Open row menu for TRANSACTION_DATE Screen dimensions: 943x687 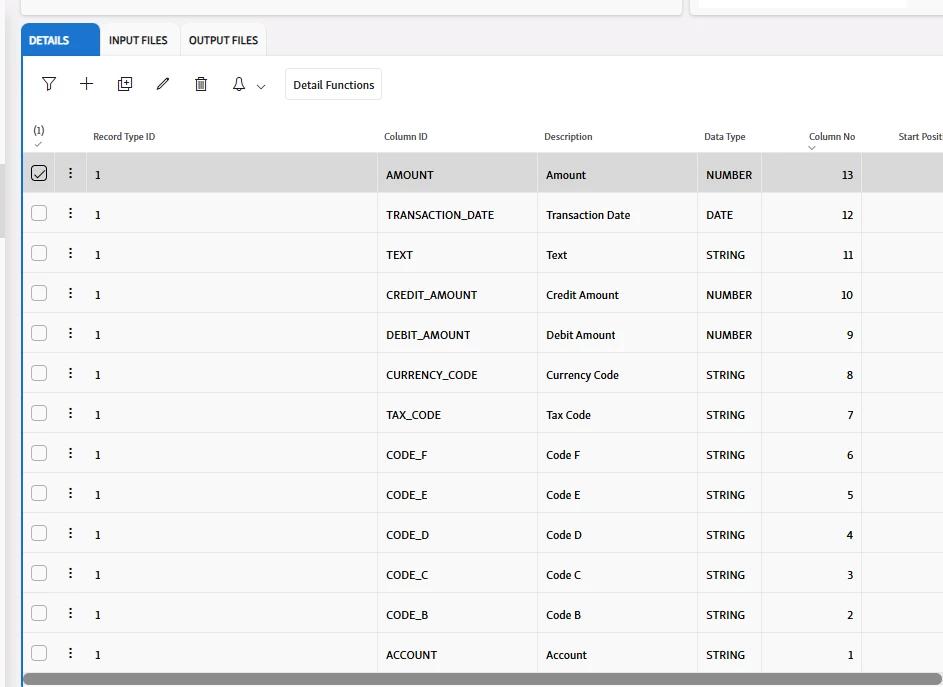tap(70, 213)
